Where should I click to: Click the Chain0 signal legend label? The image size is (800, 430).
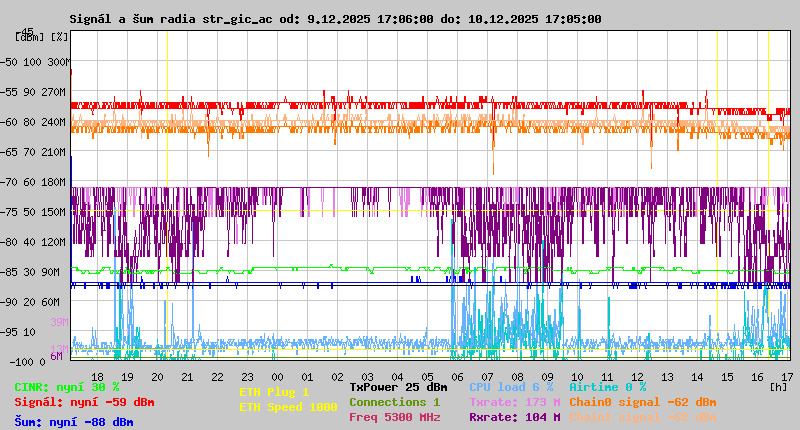[642, 402]
